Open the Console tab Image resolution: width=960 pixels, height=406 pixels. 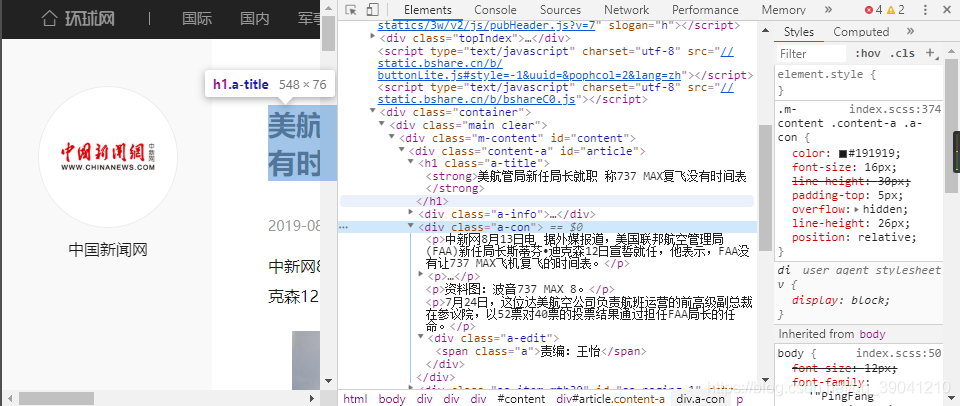coord(495,10)
